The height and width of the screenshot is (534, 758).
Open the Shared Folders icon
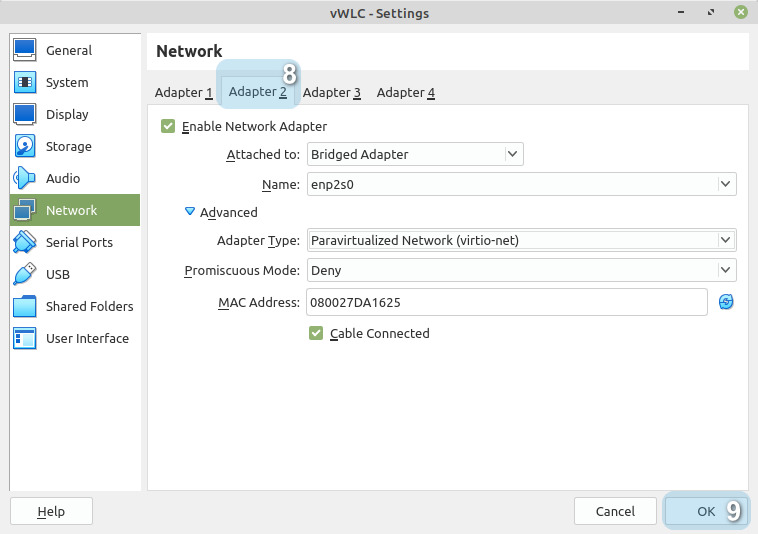click(x=25, y=306)
